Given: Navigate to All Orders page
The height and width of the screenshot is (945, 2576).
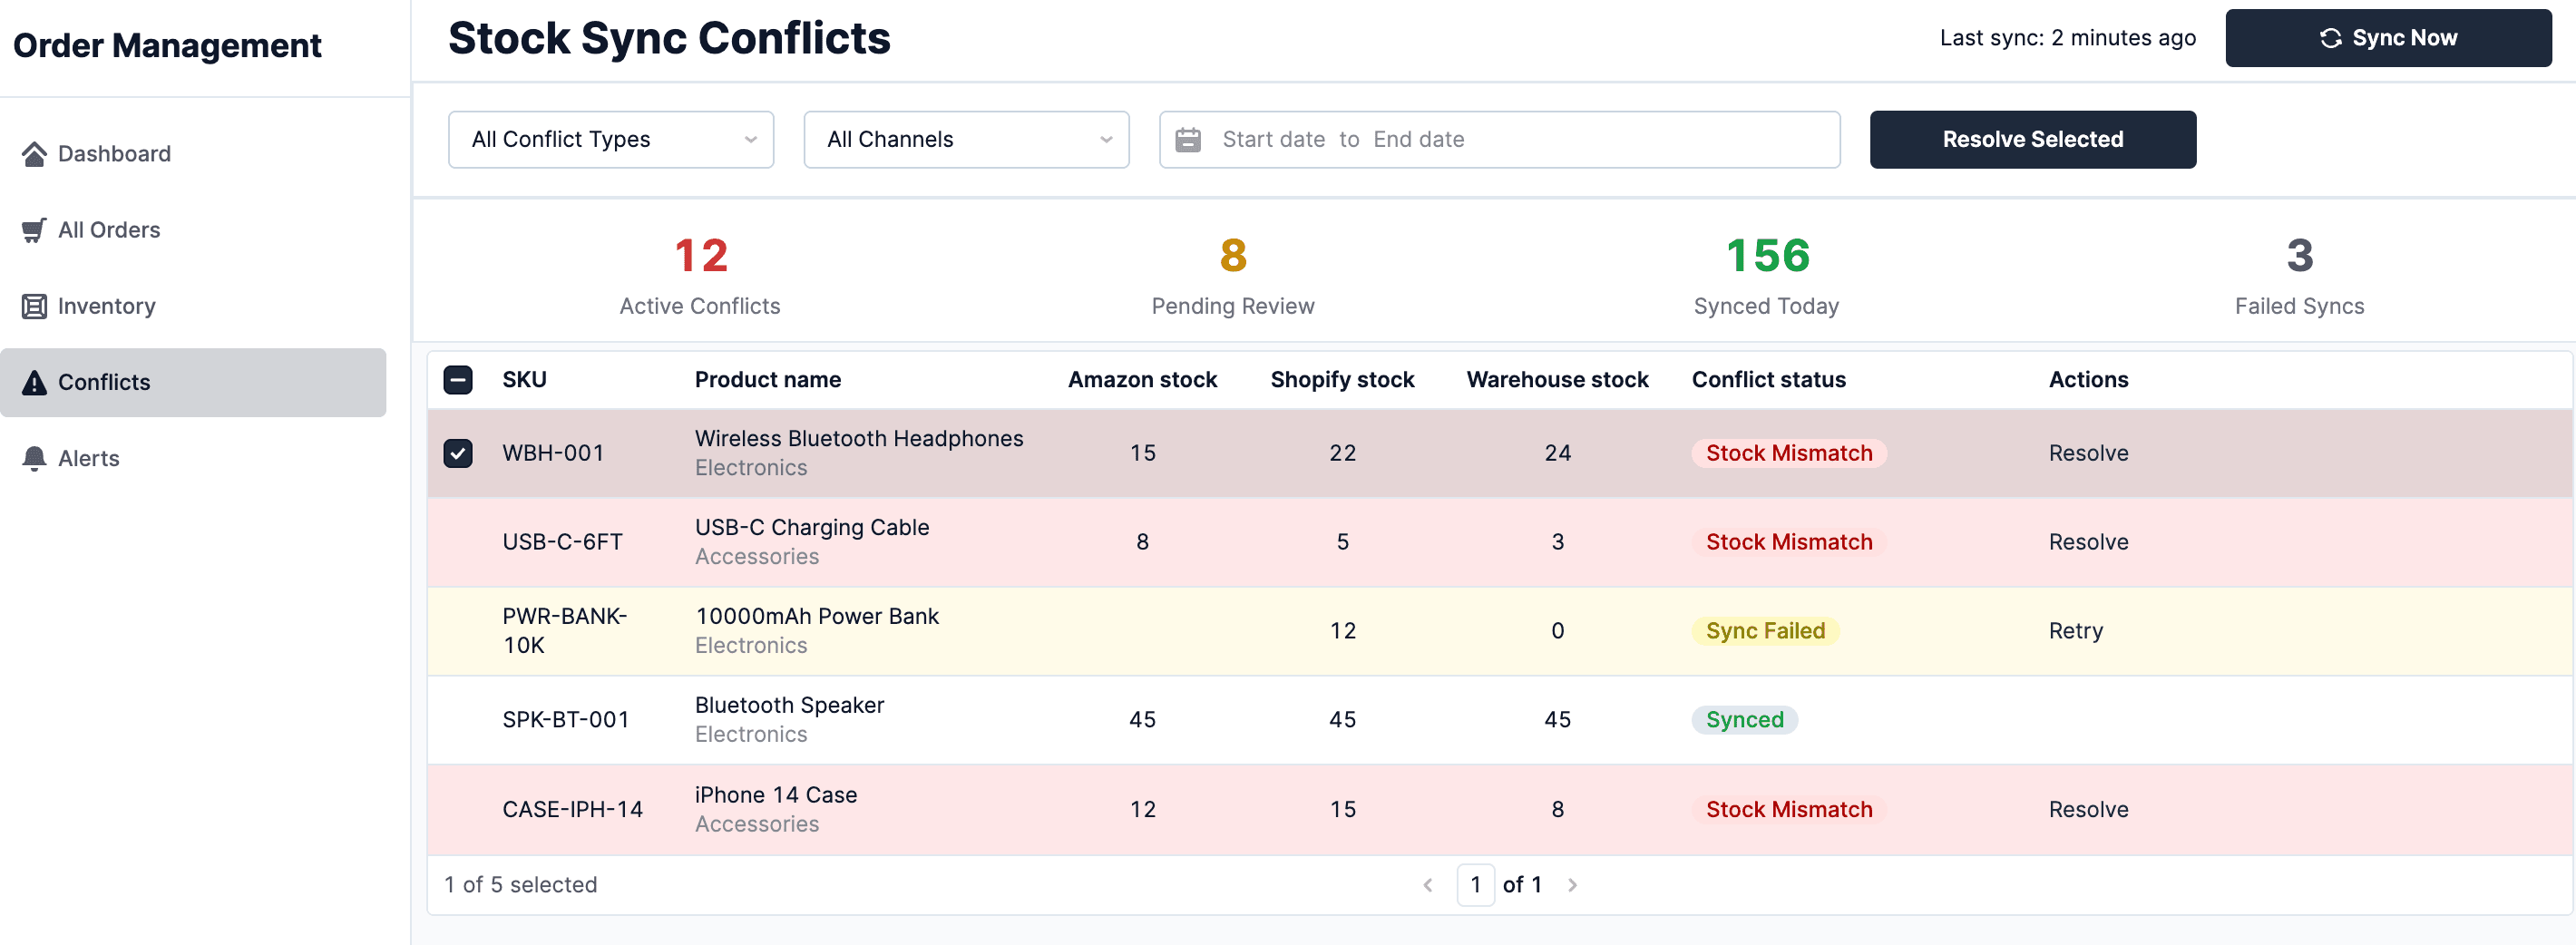Looking at the screenshot, I should (x=108, y=230).
